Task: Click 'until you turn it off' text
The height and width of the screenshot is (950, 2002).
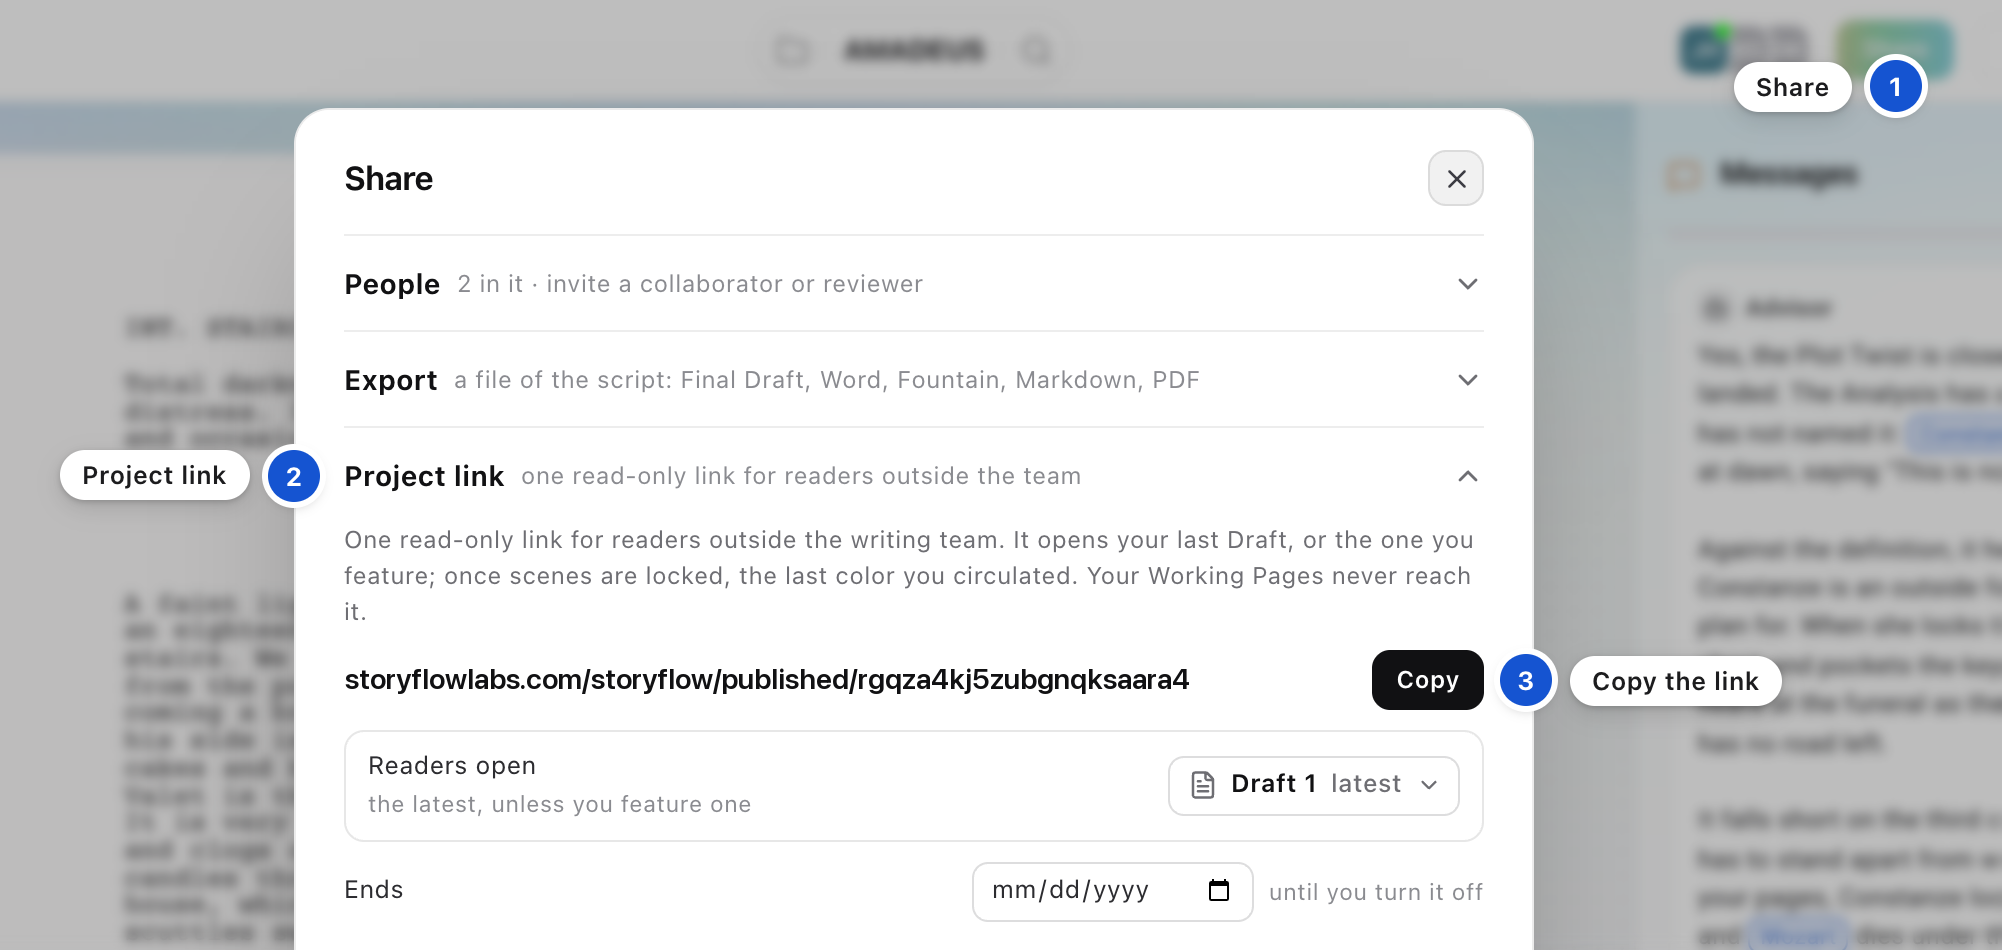Action: pyautogui.click(x=1376, y=892)
